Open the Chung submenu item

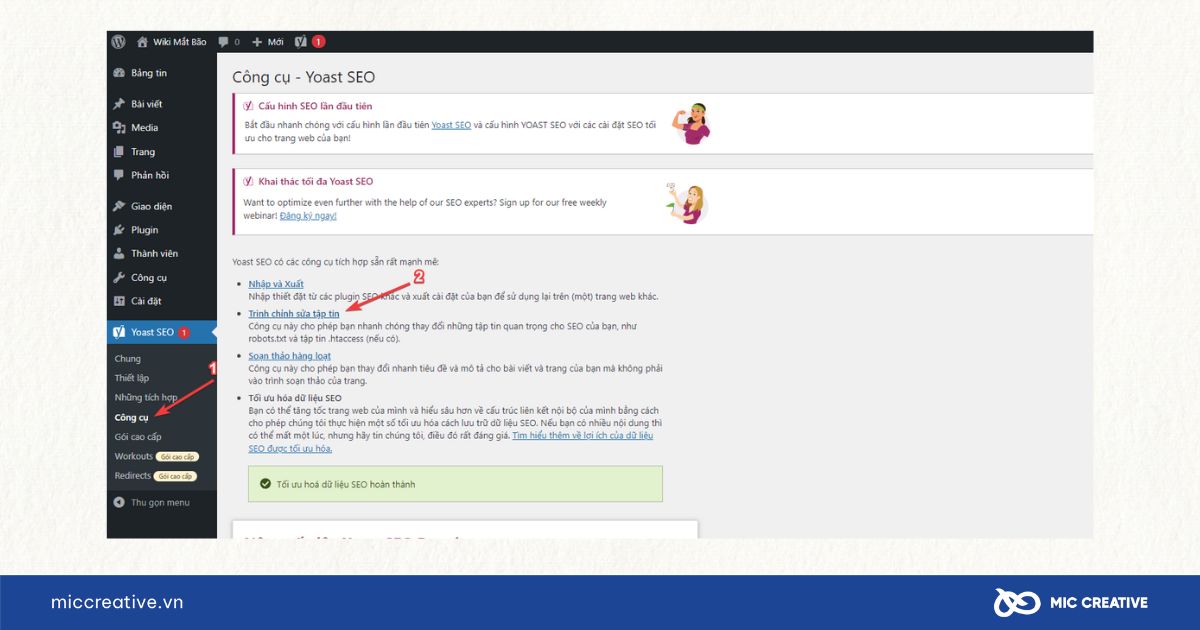tap(128, 359)
